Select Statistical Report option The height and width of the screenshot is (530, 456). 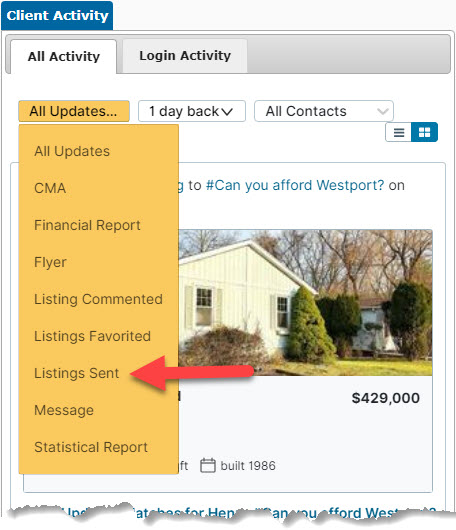tap(91, 447)
